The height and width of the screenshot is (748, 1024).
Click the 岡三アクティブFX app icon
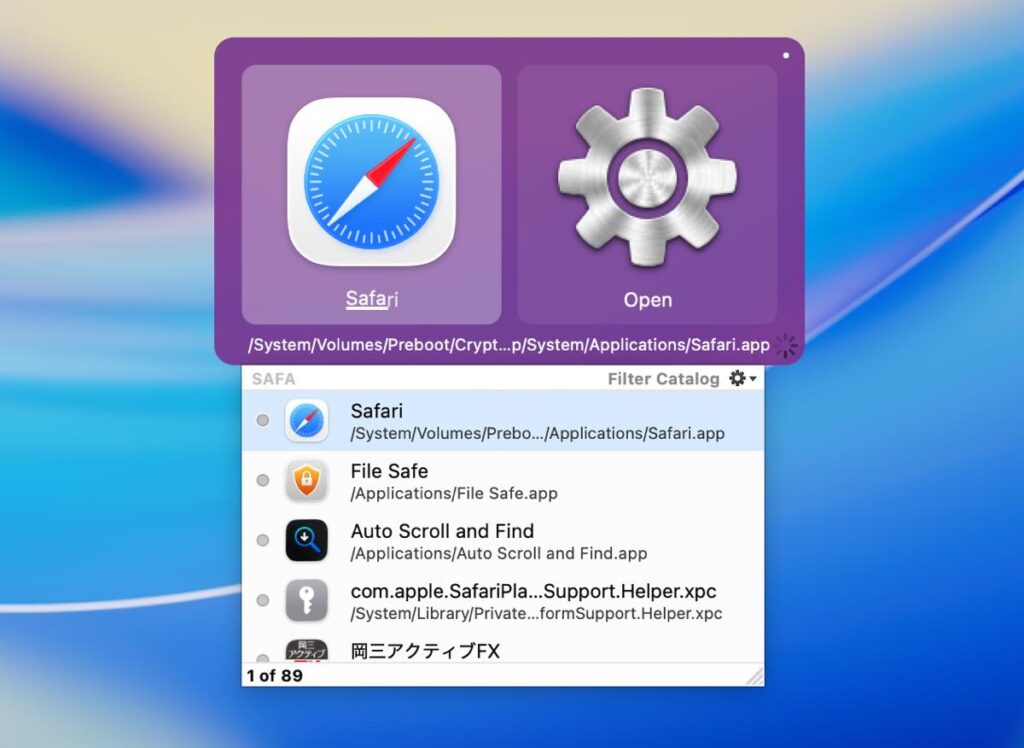click(307, 651)
